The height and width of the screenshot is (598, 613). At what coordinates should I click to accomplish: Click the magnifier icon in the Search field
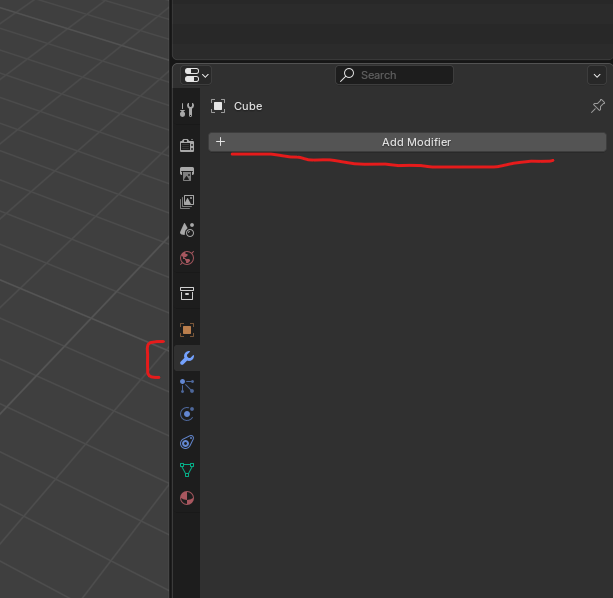[x=347, y=75]
